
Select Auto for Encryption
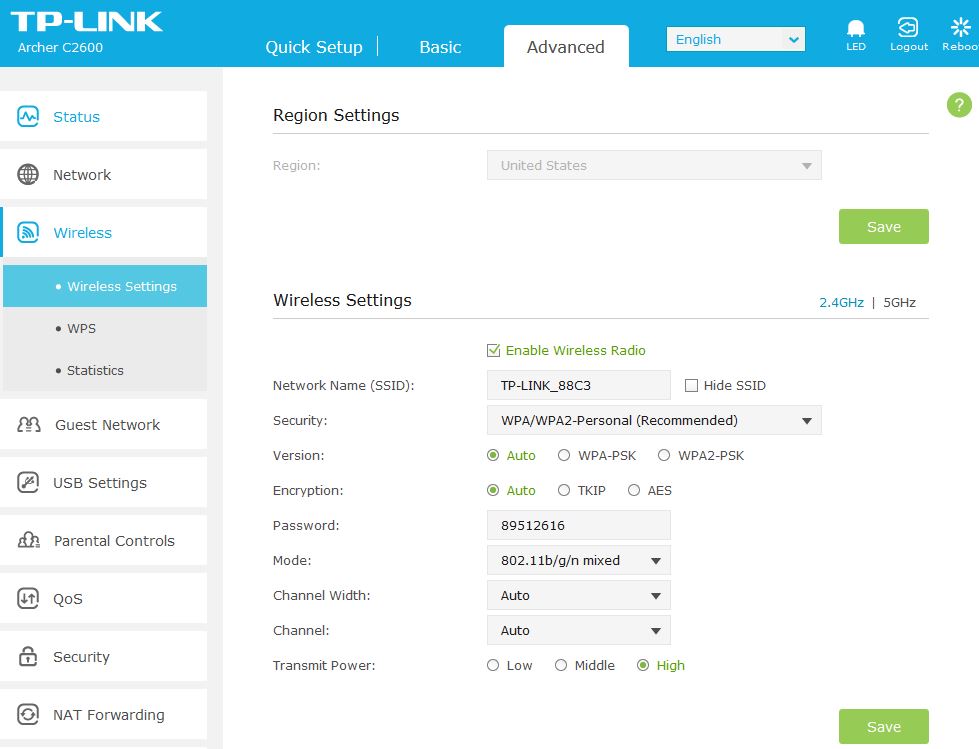tap(493, 490)
